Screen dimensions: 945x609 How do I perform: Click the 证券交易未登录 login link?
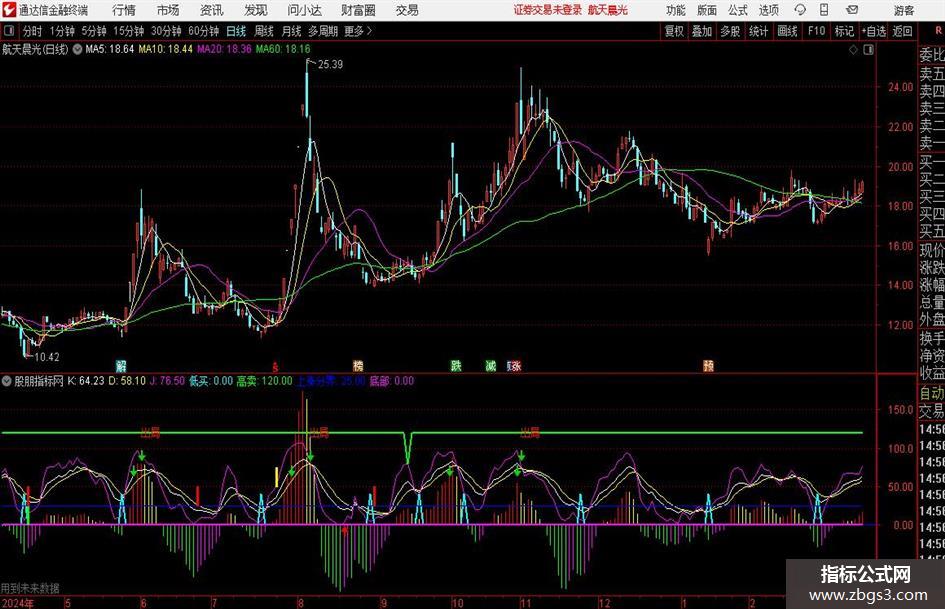(x=548, y=10)
